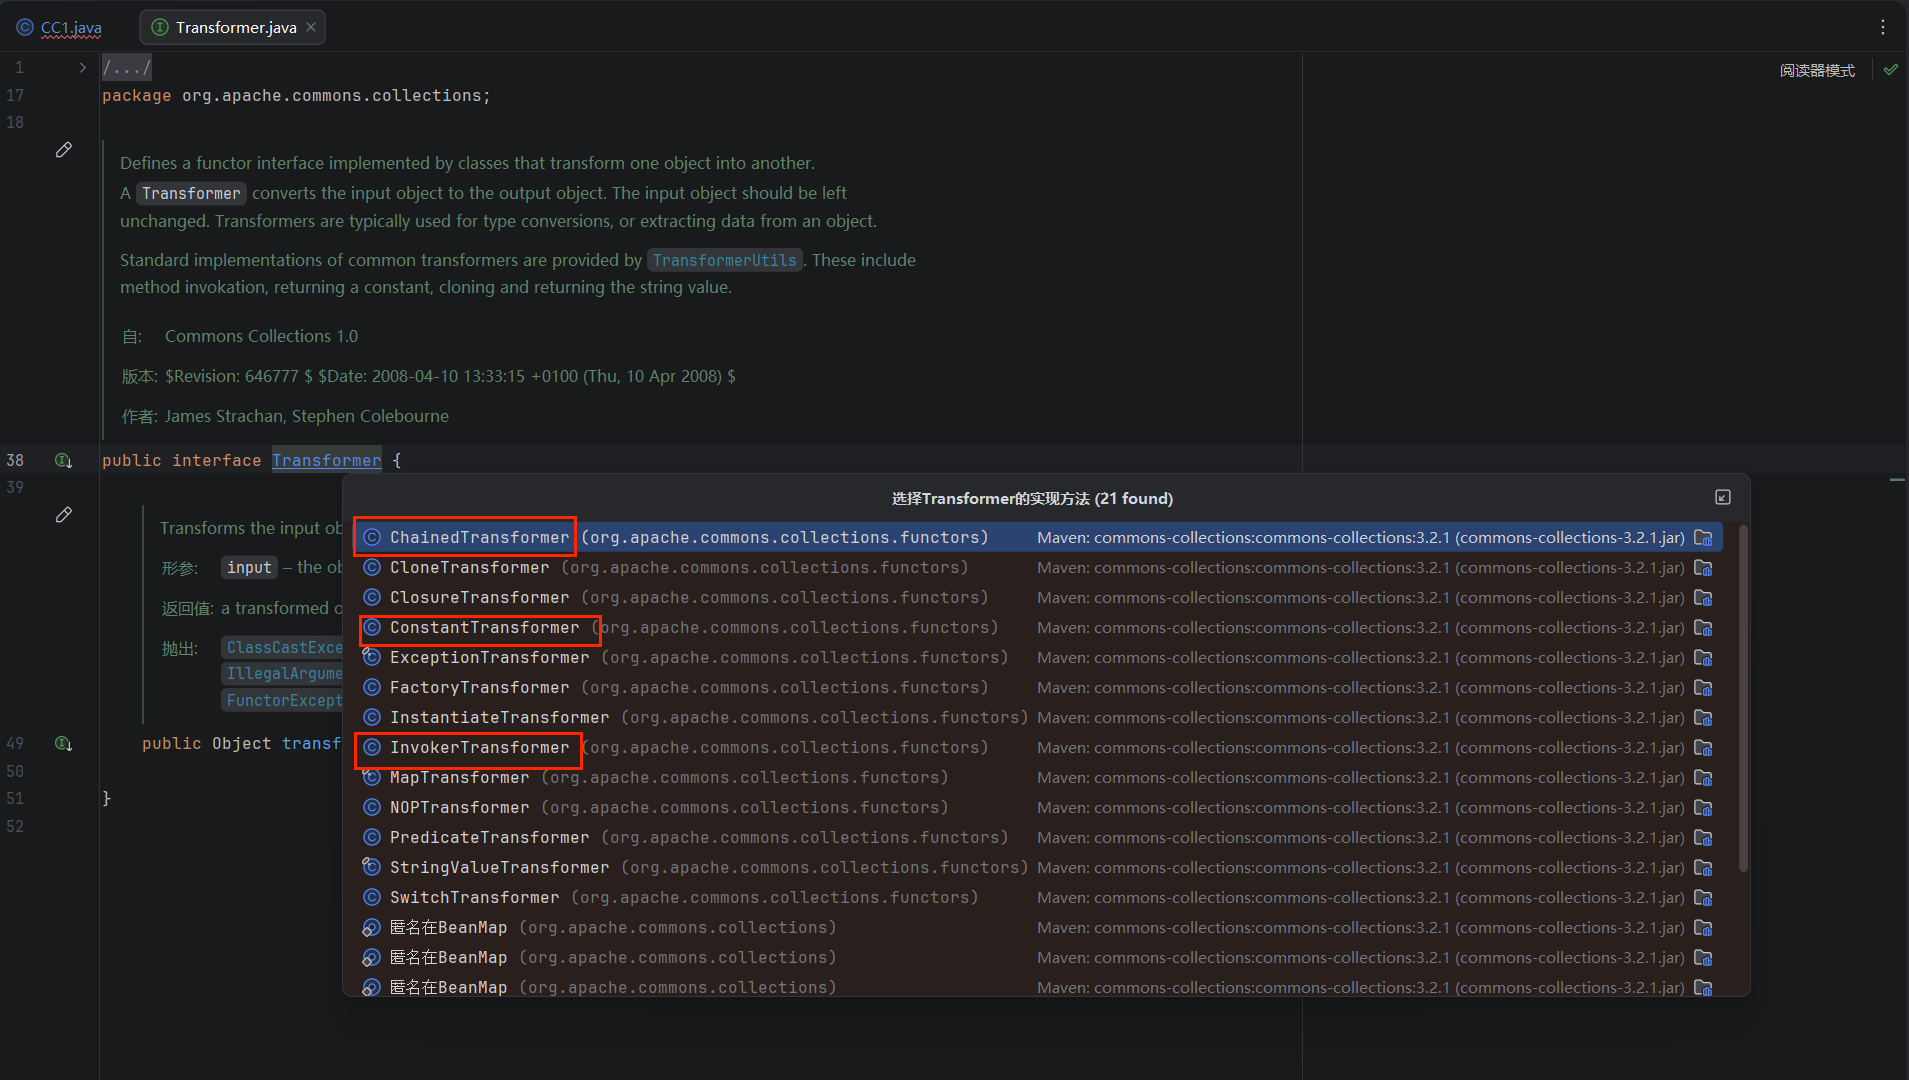Toggle rendered doc edit pencil above interface
1909x1080 pixels.
(64, 150)
